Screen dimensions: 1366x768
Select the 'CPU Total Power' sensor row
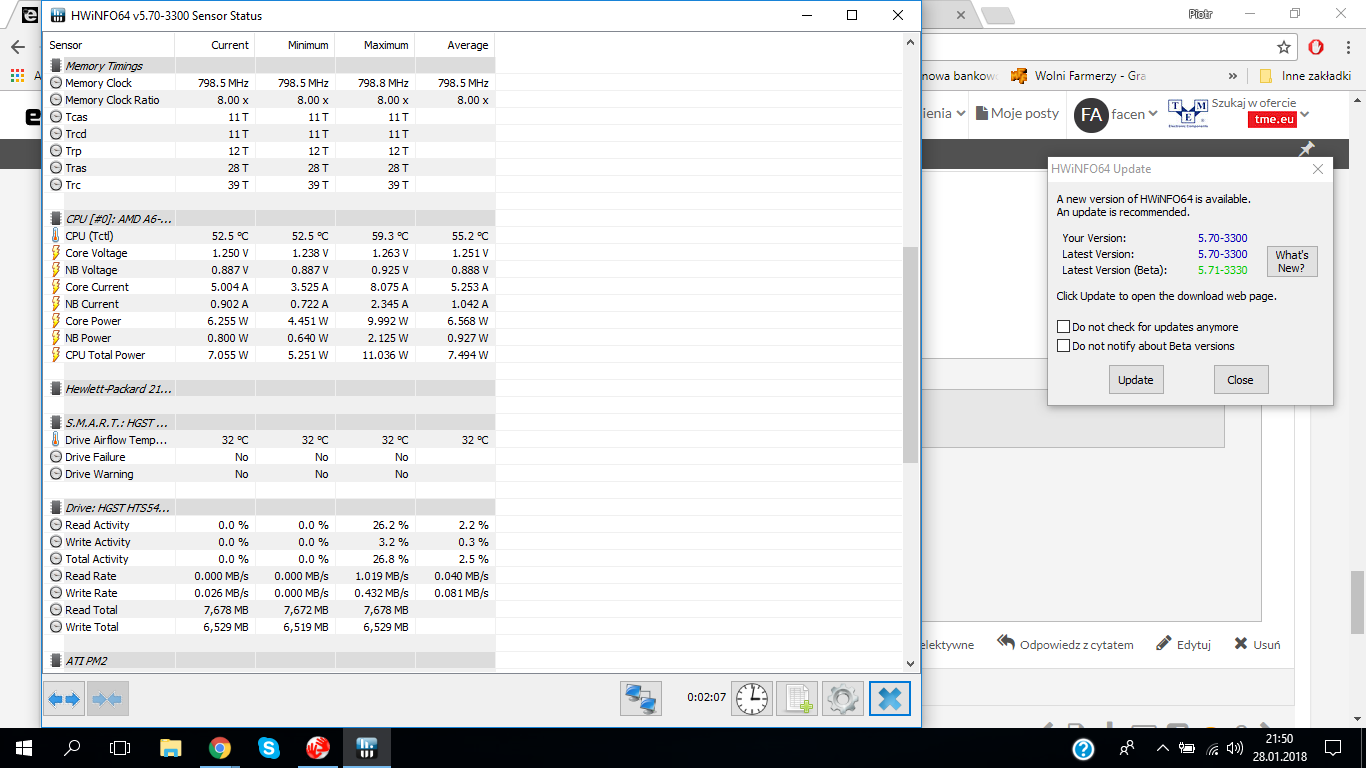coord(269,355)
